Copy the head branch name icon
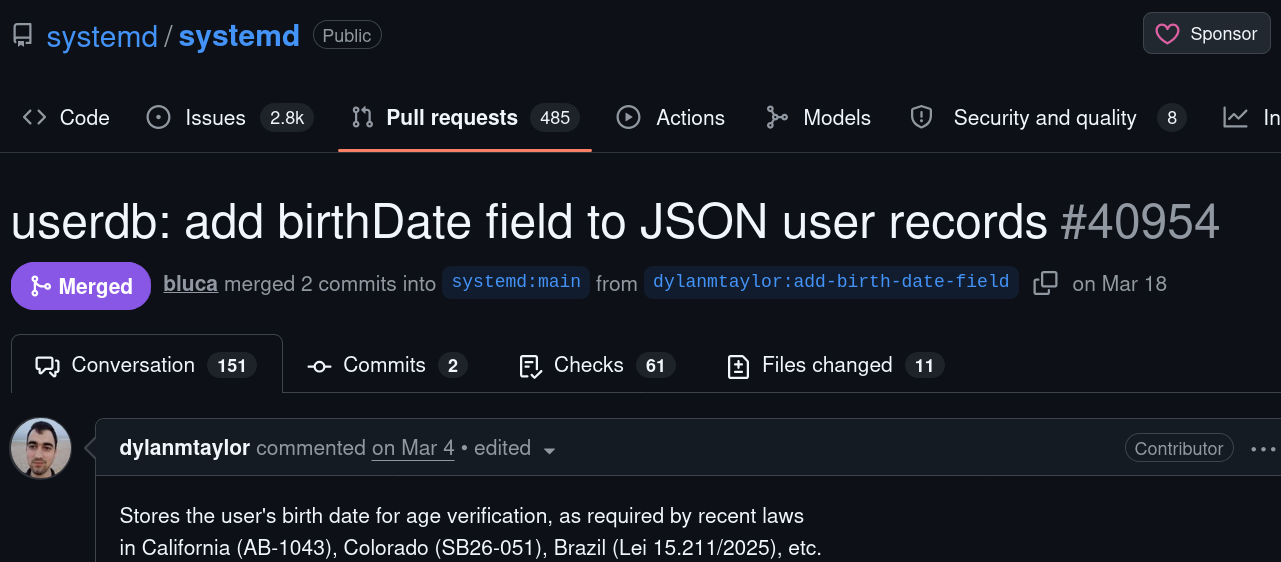The height and width of the screenshot is (562, 1281). 1045,283
